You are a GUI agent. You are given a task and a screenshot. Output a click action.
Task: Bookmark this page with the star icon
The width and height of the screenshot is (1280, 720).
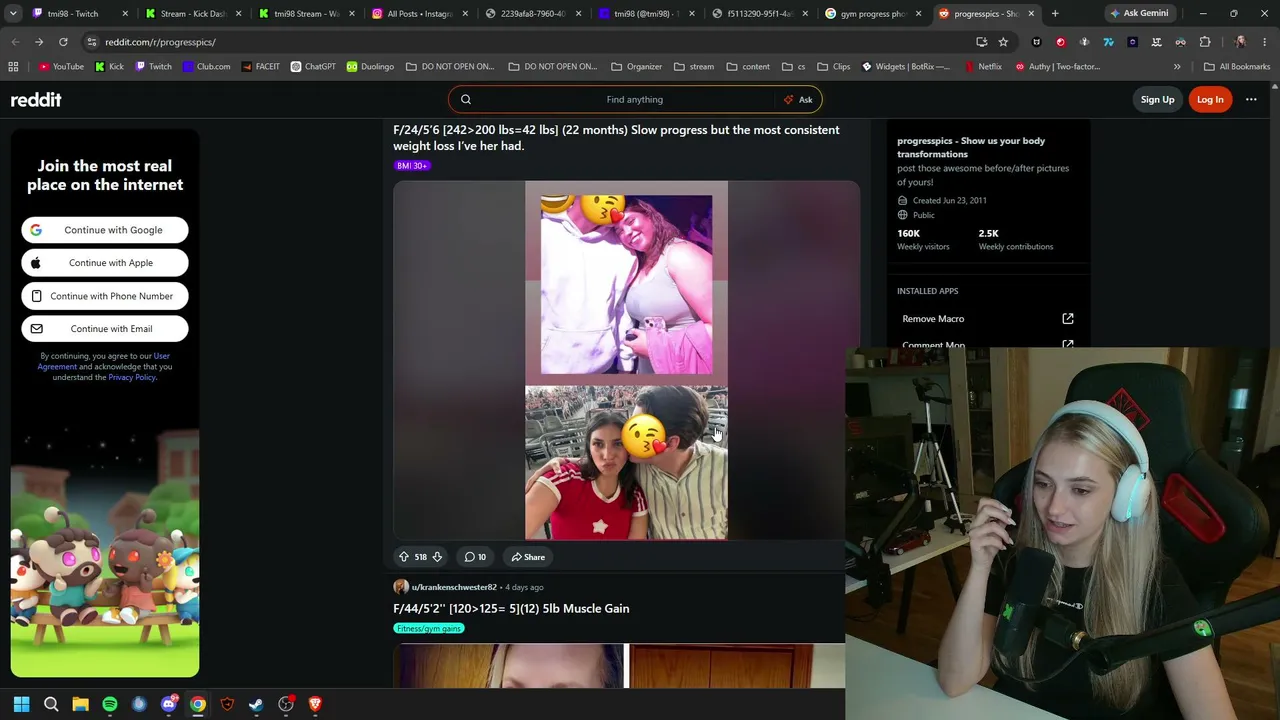click(x=1003, y=42)
